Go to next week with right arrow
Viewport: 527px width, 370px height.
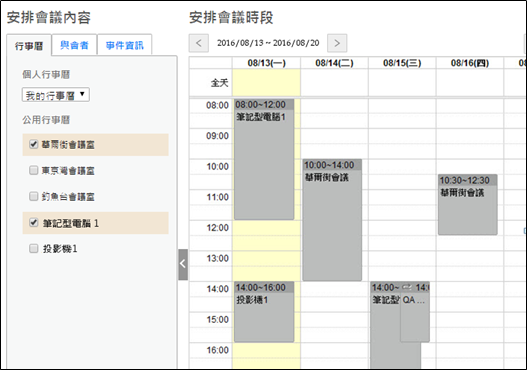click(337, 43)
